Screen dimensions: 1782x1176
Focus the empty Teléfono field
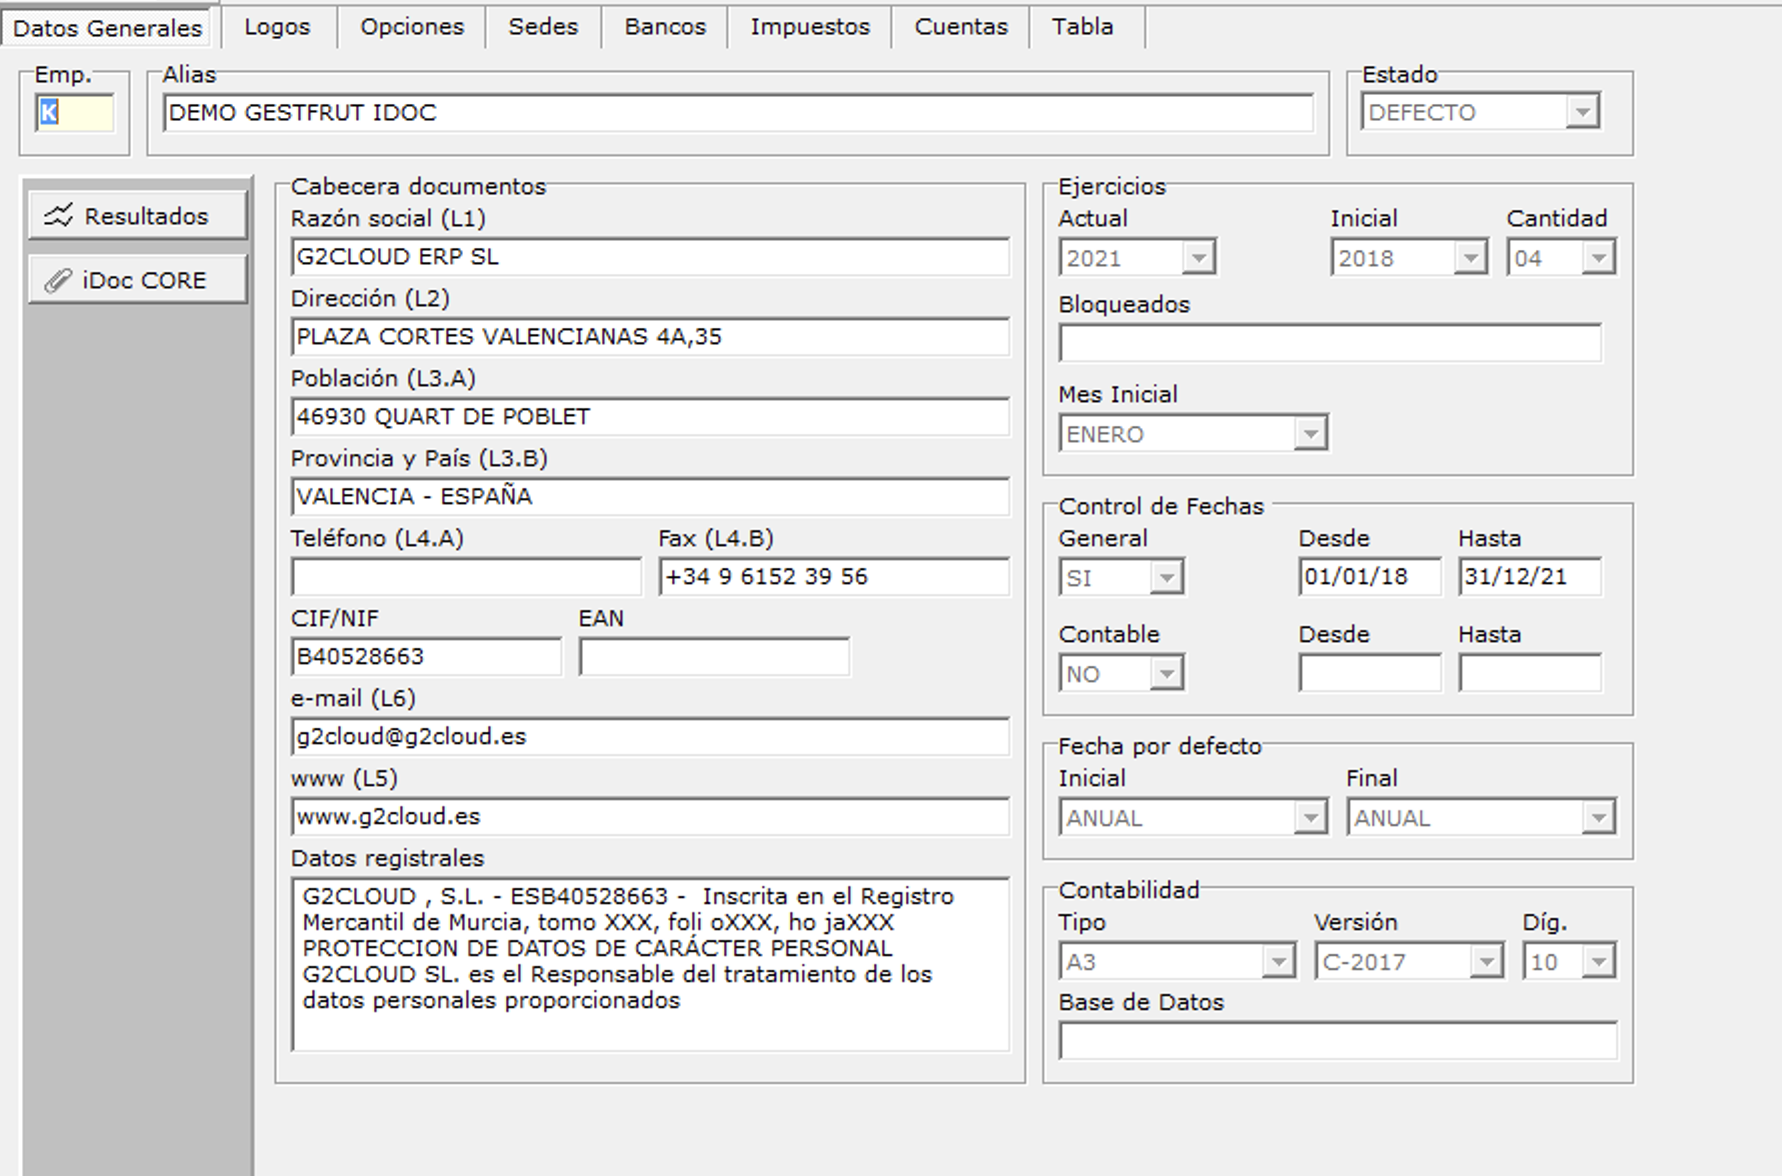(x=466, y=577)
